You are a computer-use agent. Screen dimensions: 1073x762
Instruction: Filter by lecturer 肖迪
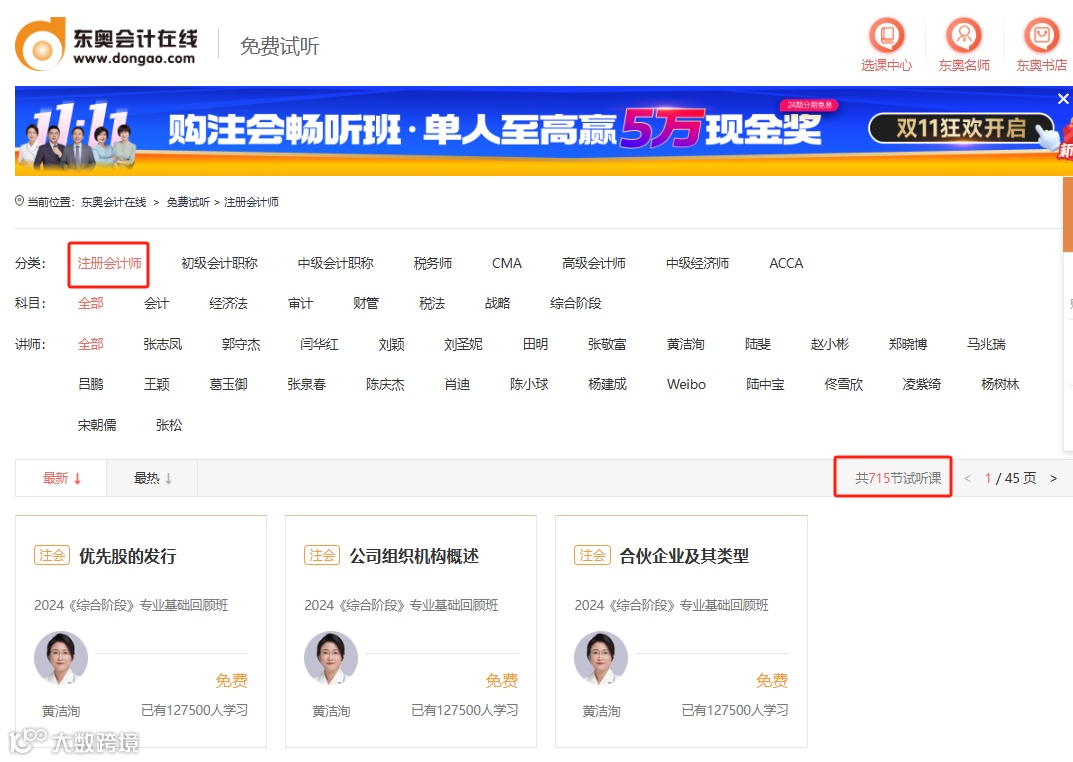coord(457,384)
